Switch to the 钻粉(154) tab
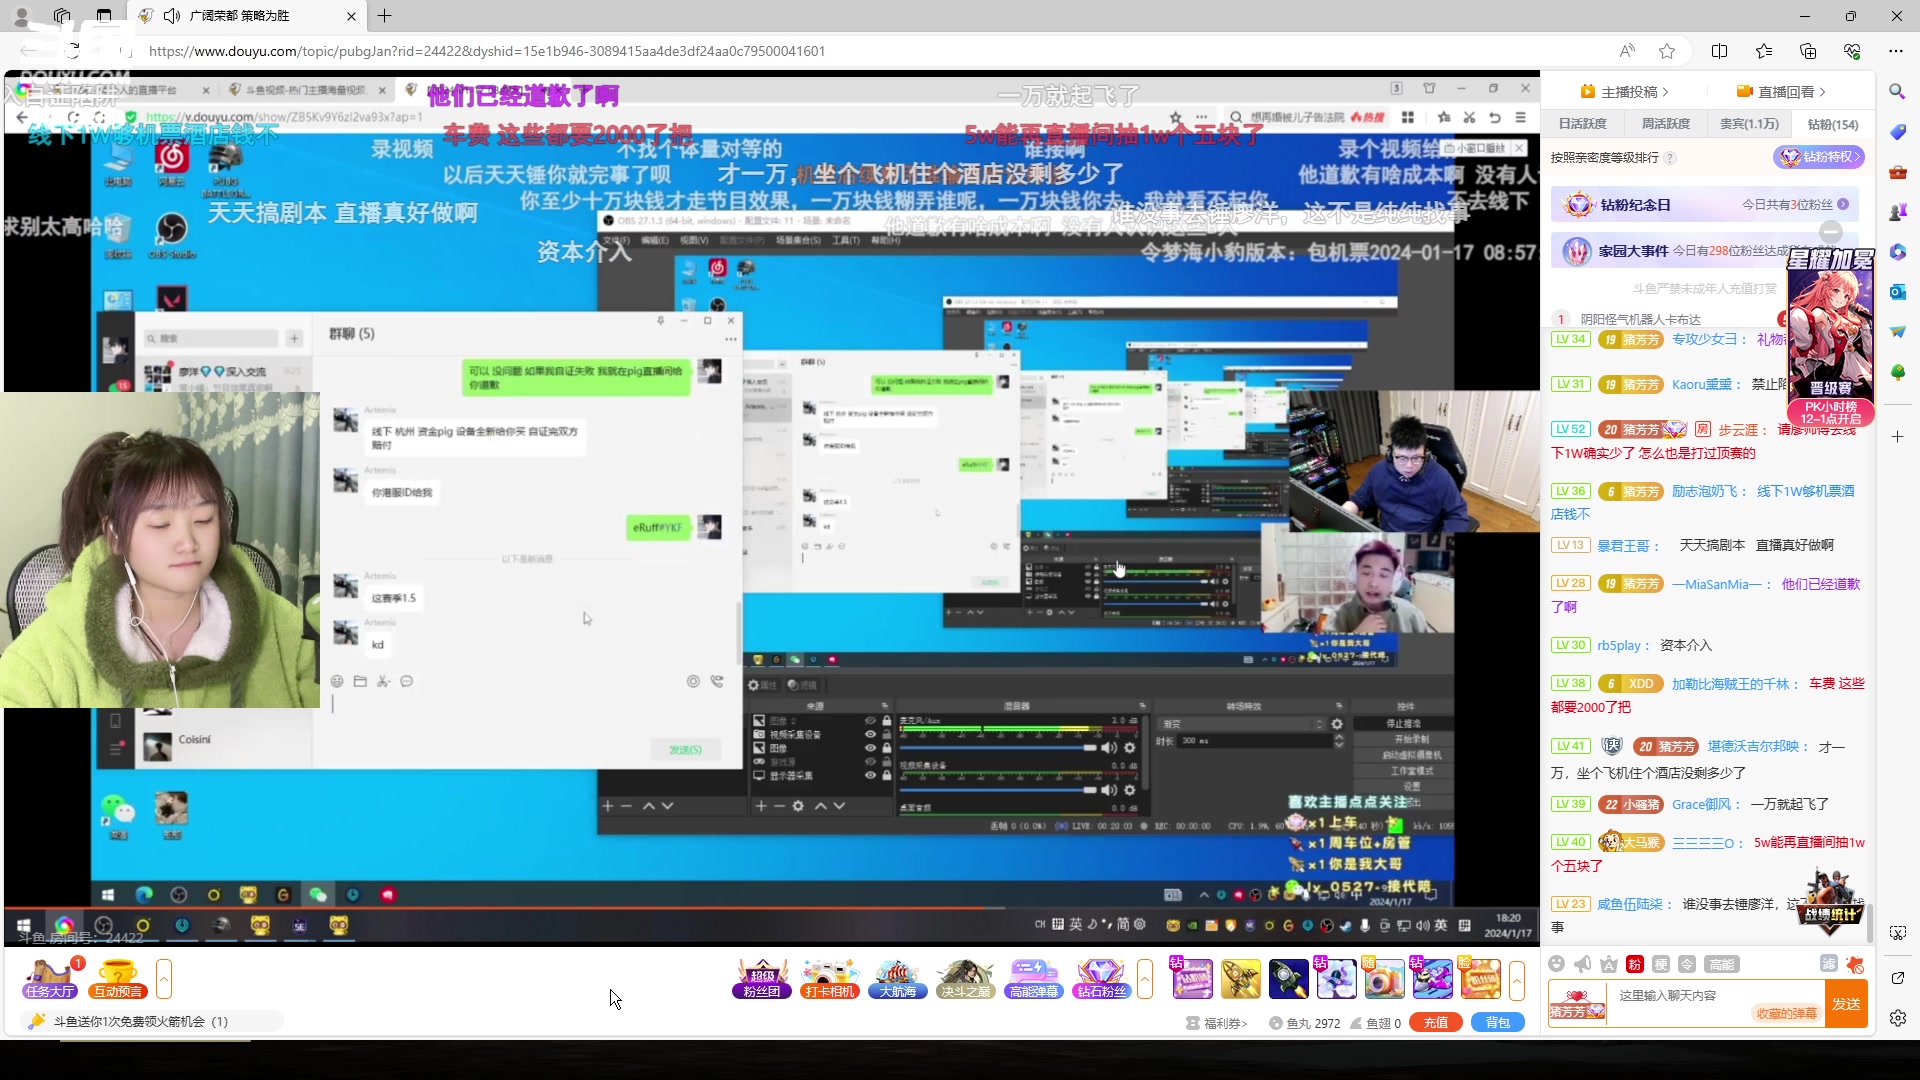This screenshot has width=1920, height=1080. [x=1833, y=124]
